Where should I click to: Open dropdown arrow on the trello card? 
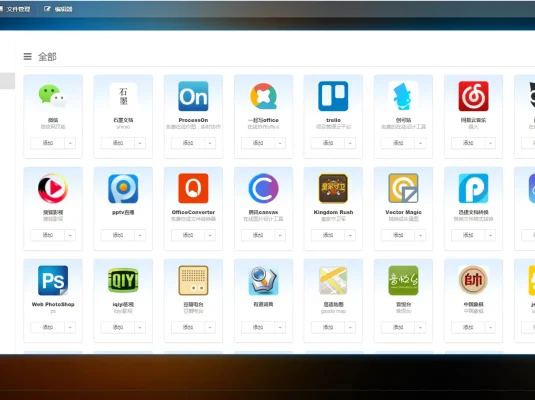pyautogui.click(x=350, y=143)
